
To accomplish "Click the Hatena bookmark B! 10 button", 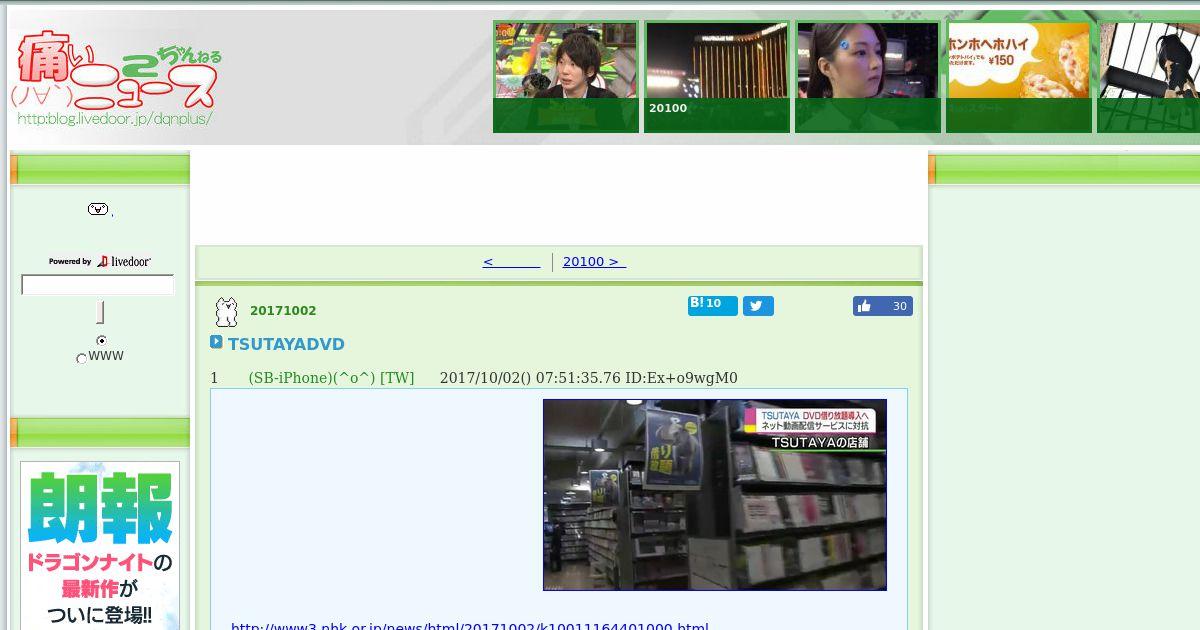I will click(712, 305).
